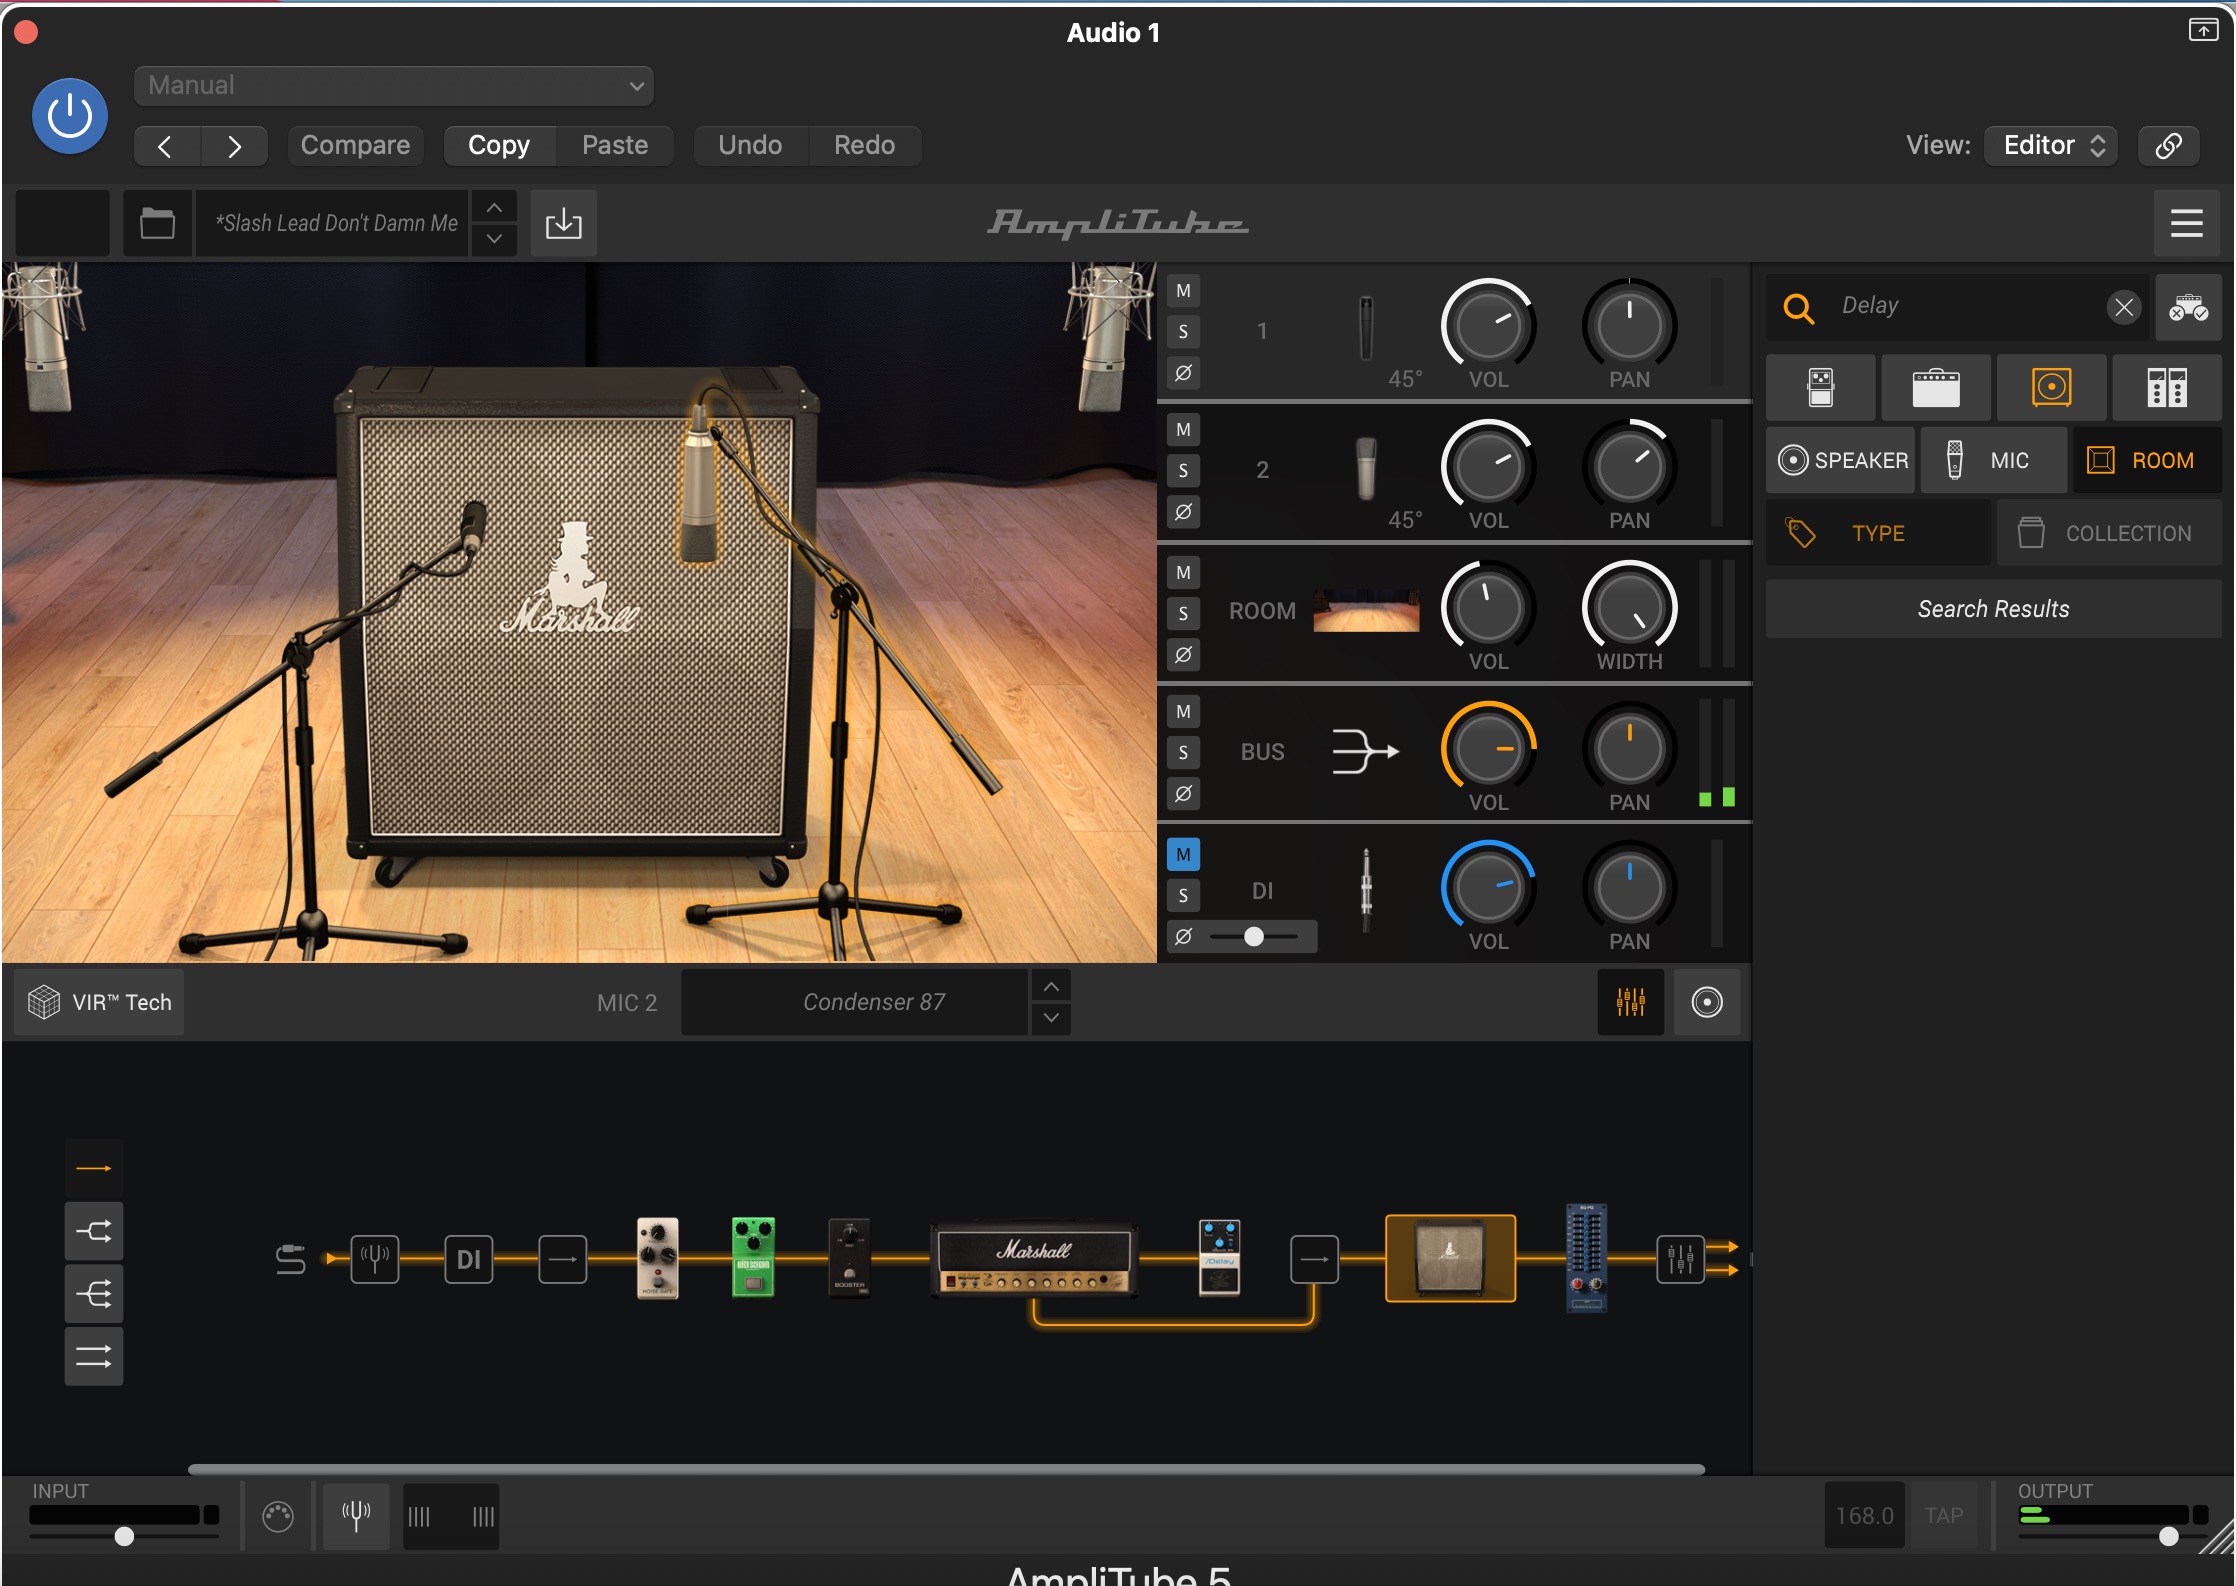This screenshot has height=1586, width=2236.
Task: Mute mic channel 1
Action: click(1183, 291)
